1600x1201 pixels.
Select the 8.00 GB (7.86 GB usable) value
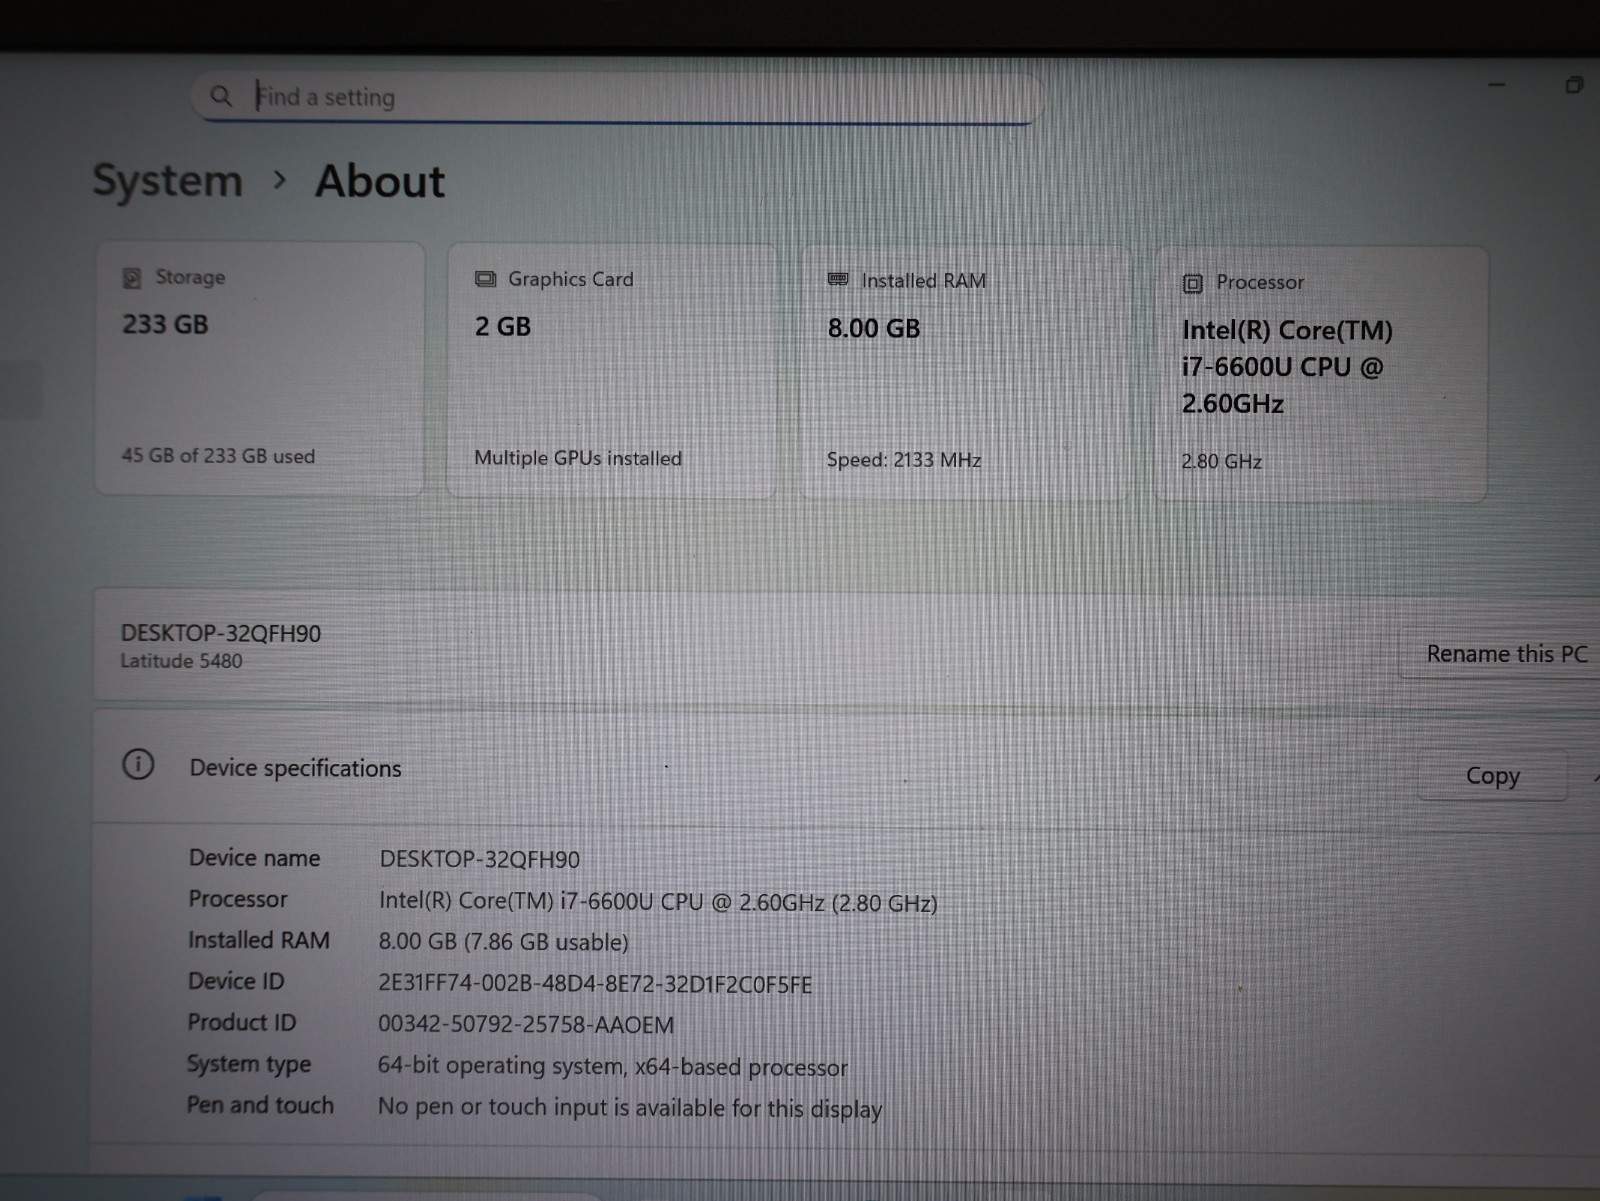point(503,942)
